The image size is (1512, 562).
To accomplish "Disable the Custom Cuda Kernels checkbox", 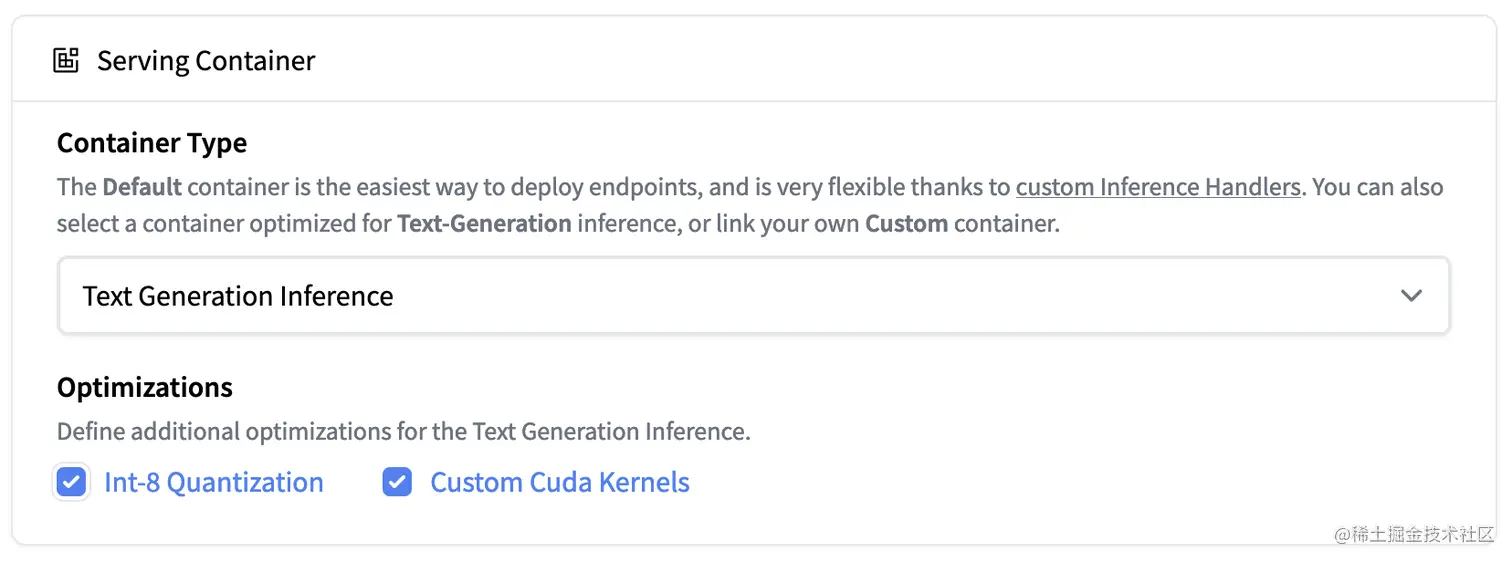I will point(397,483).
